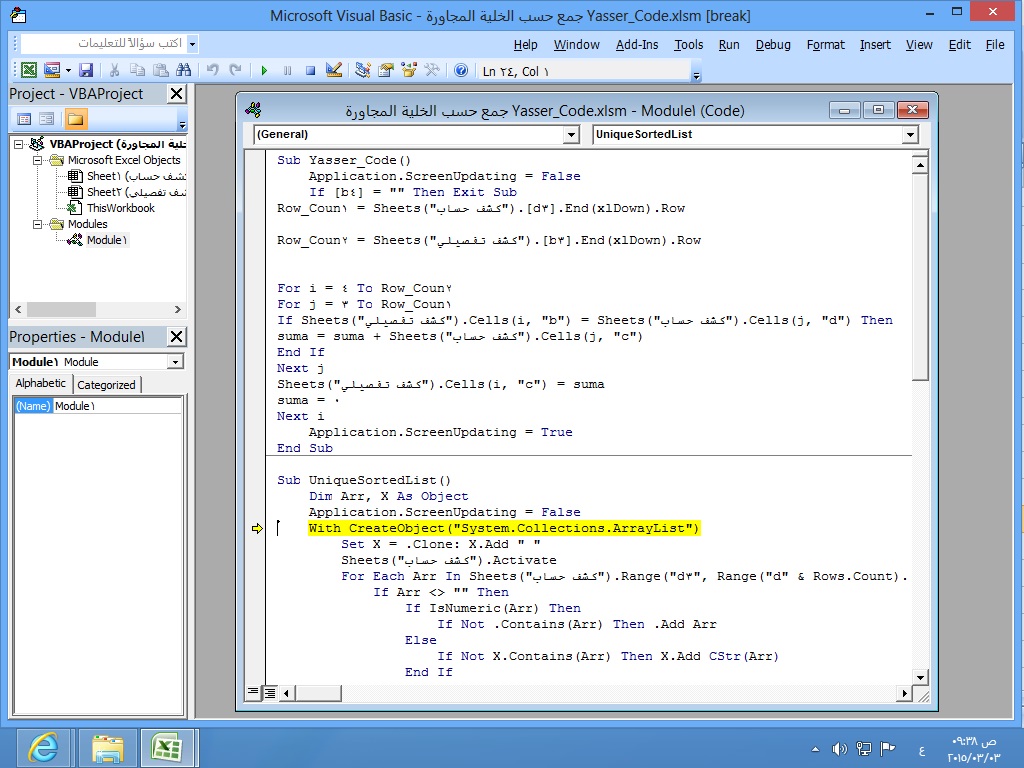Open the UniqueSortedList procedure dropdown
Viewport: 1024px width, 768px height.
(910, 135)
